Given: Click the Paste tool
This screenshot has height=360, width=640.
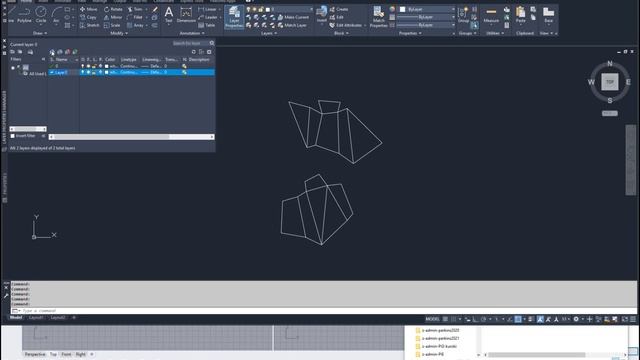Looking at the screenshot, I should [520, 15].
